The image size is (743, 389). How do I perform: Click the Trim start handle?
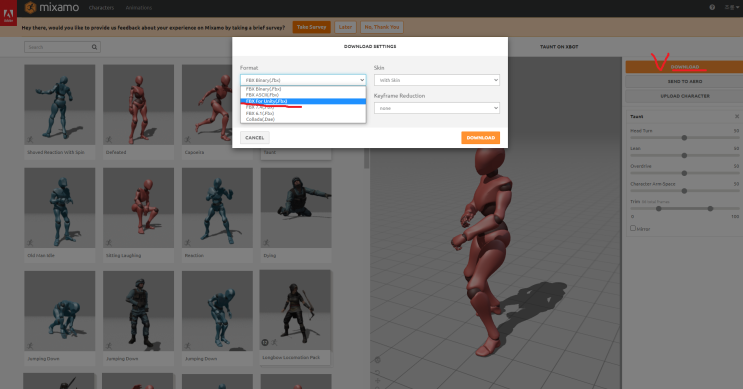(658, 208)
